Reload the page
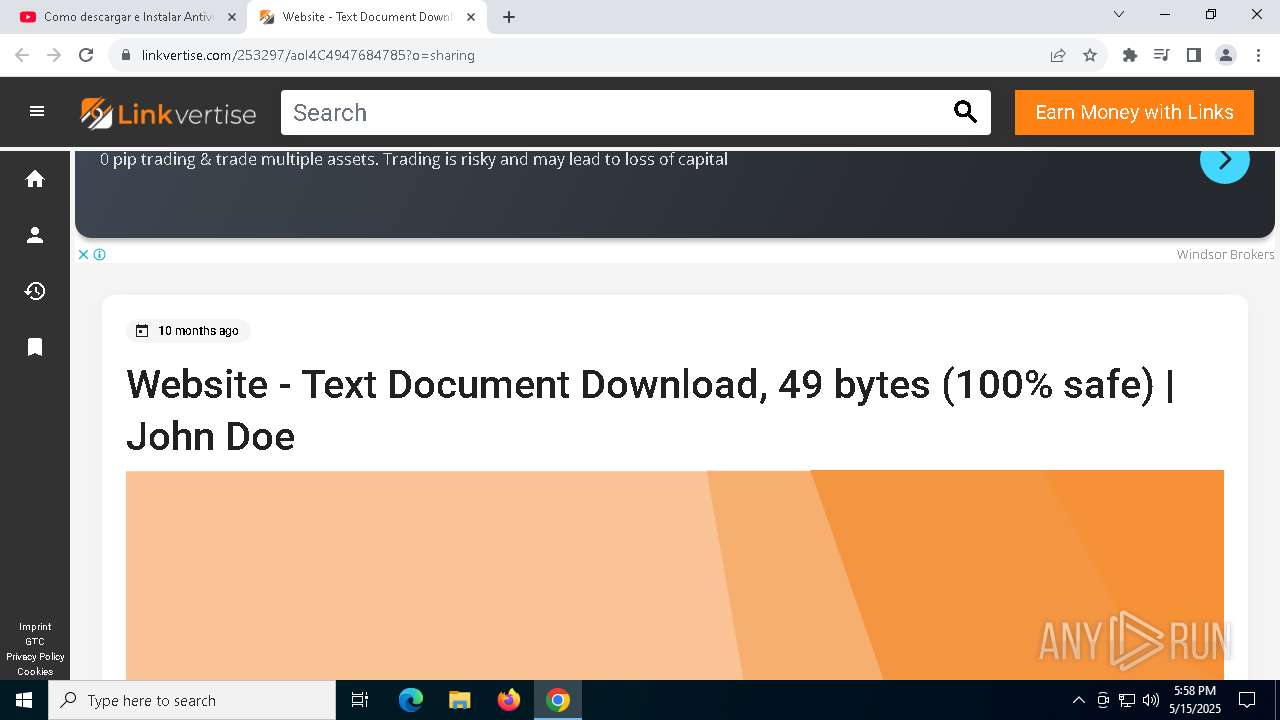 (86, 55)
